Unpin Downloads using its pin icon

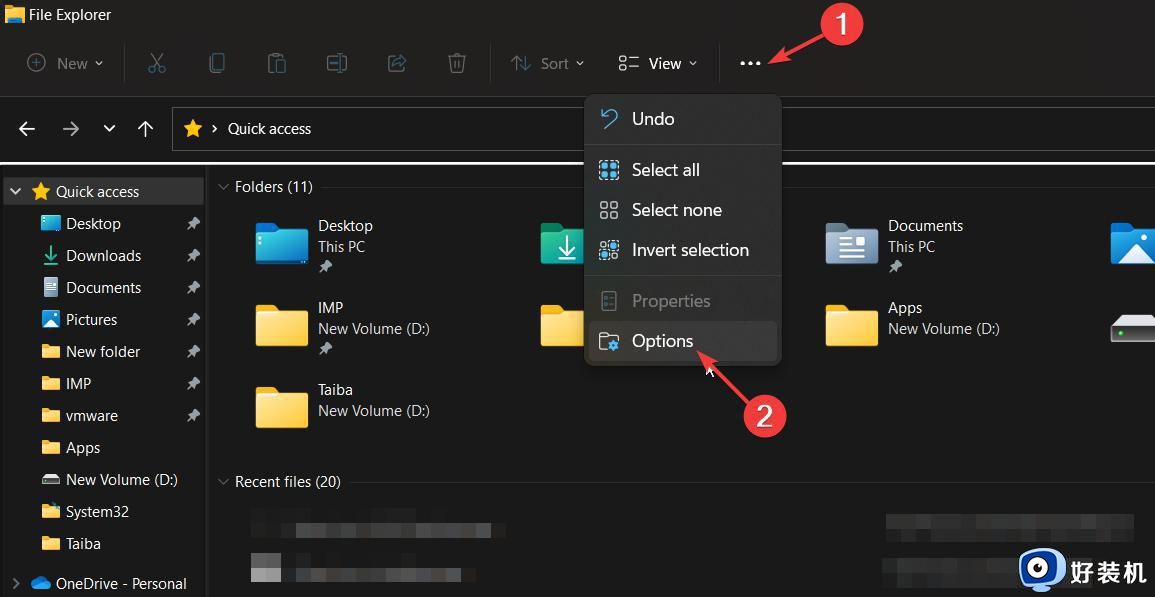[x=193, y=255]
